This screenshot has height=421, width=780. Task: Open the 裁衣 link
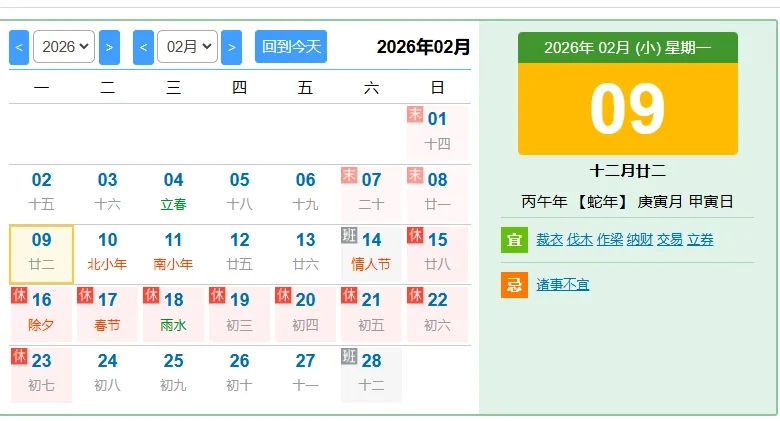pos(549,239)
